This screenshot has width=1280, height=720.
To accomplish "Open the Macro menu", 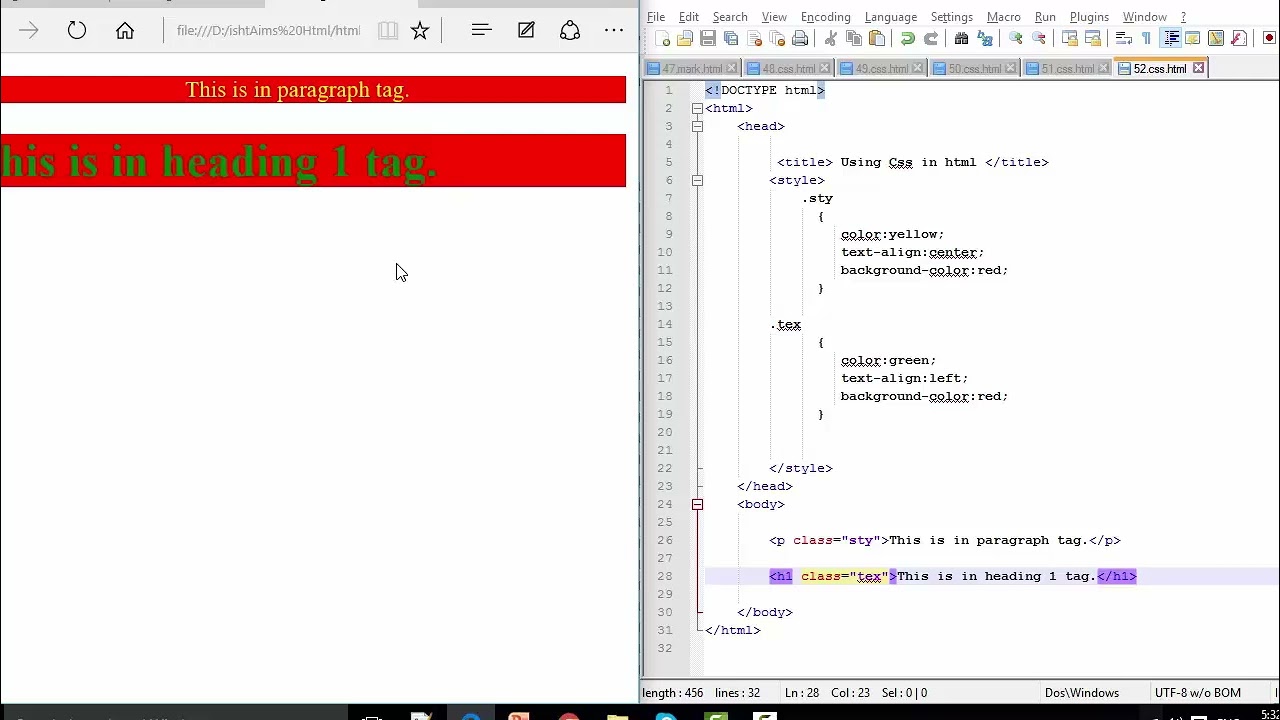I will (1004, 17).
